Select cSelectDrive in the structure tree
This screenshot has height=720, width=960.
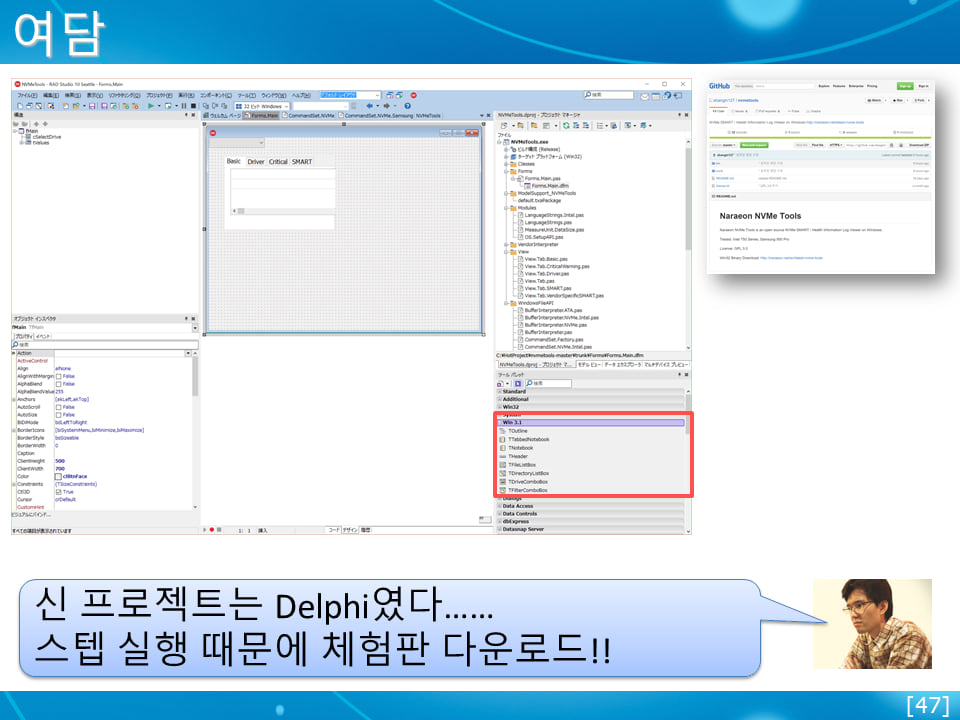[x=43, y=137]
